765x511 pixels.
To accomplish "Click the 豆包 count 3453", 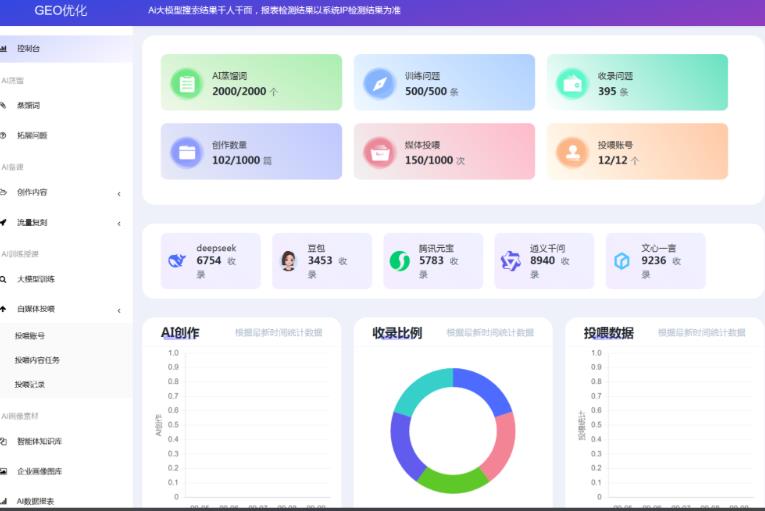I will coord(320,261).
